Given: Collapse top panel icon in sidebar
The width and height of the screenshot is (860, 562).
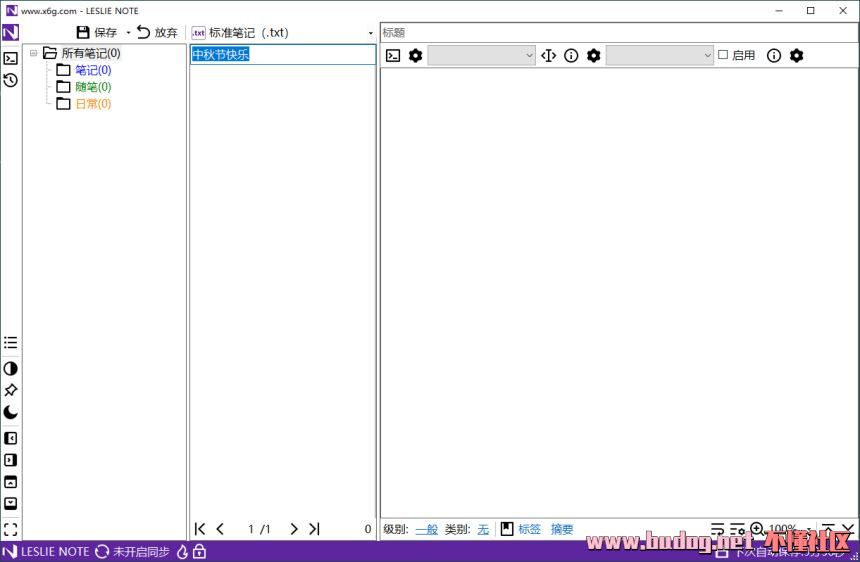Looking at the screenshot, I should (x=10, y=482).
